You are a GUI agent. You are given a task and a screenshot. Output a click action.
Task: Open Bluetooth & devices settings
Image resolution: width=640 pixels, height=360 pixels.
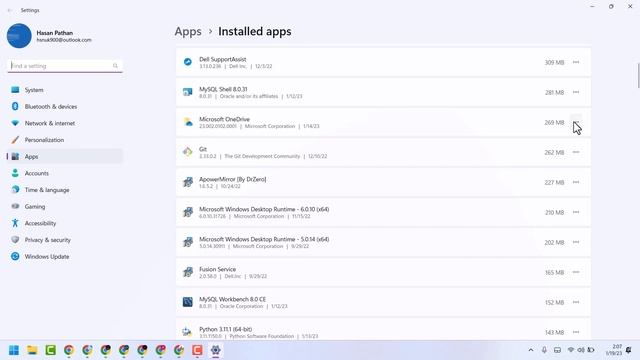65,107
